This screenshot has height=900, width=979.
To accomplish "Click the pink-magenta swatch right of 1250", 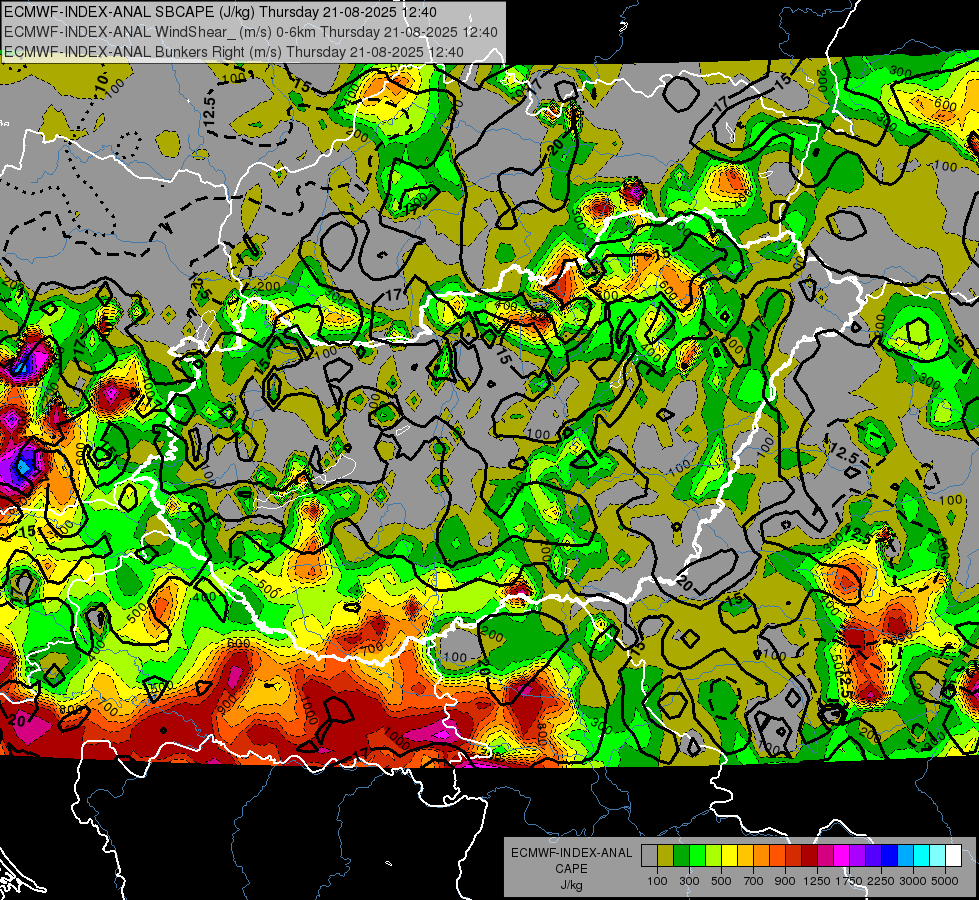I will click(x=825, y=856).
